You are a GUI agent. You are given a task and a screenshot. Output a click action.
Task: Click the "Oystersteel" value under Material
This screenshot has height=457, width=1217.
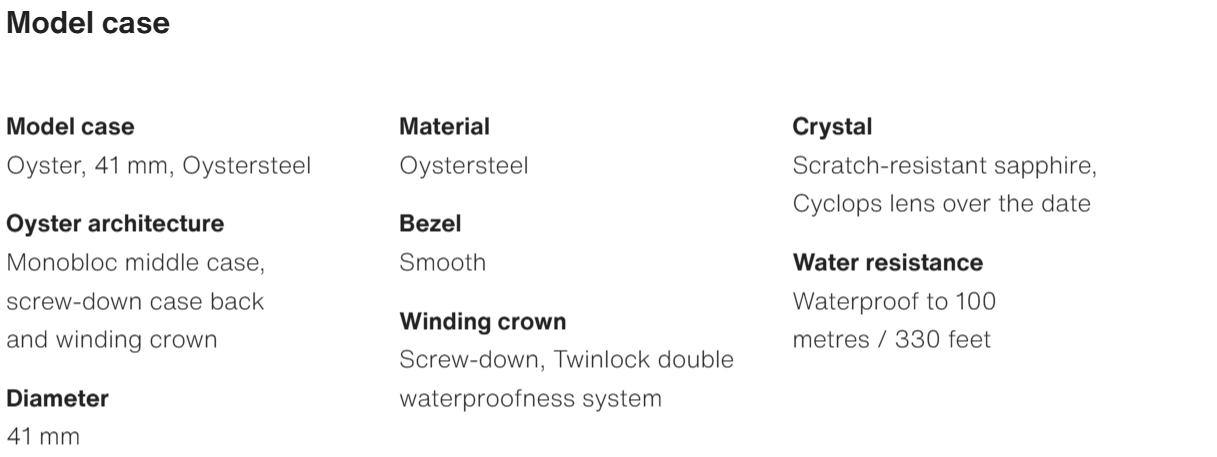pyautogui.click(x=463, y=165)
